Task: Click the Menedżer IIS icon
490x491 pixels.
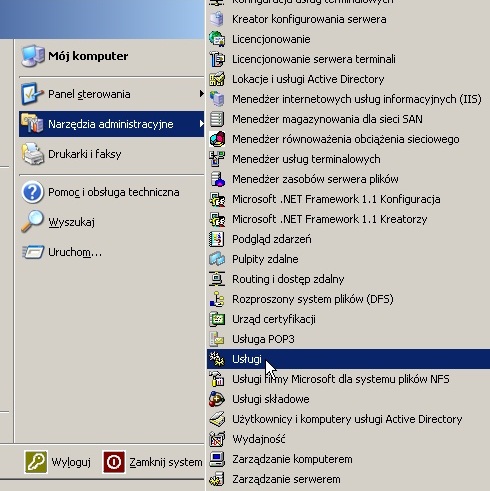Action: [x=217, y=99]
